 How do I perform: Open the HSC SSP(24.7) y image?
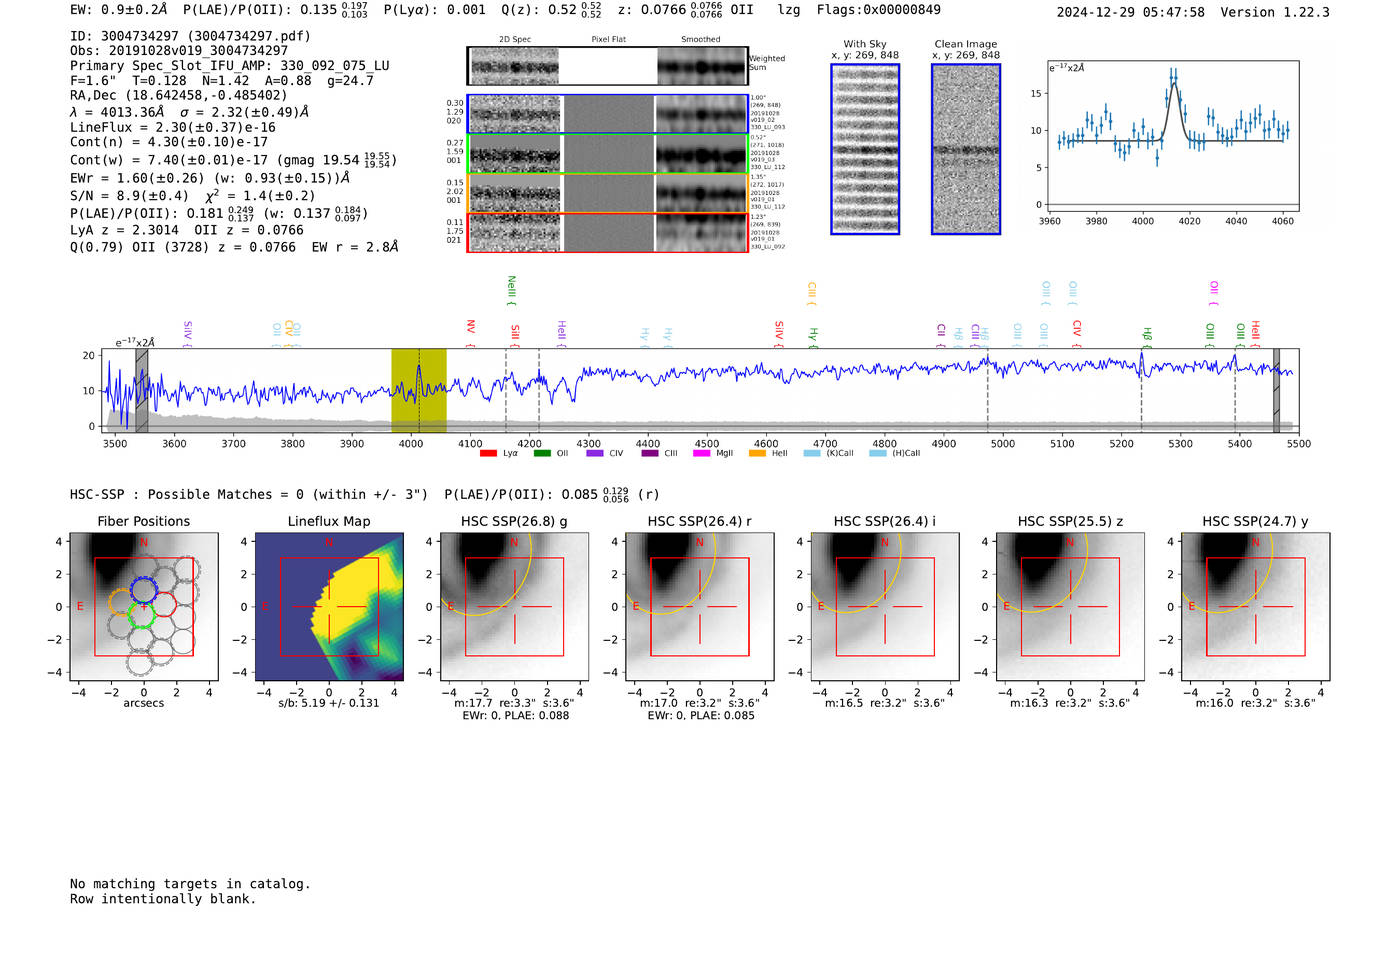(x=1256, y=606)
